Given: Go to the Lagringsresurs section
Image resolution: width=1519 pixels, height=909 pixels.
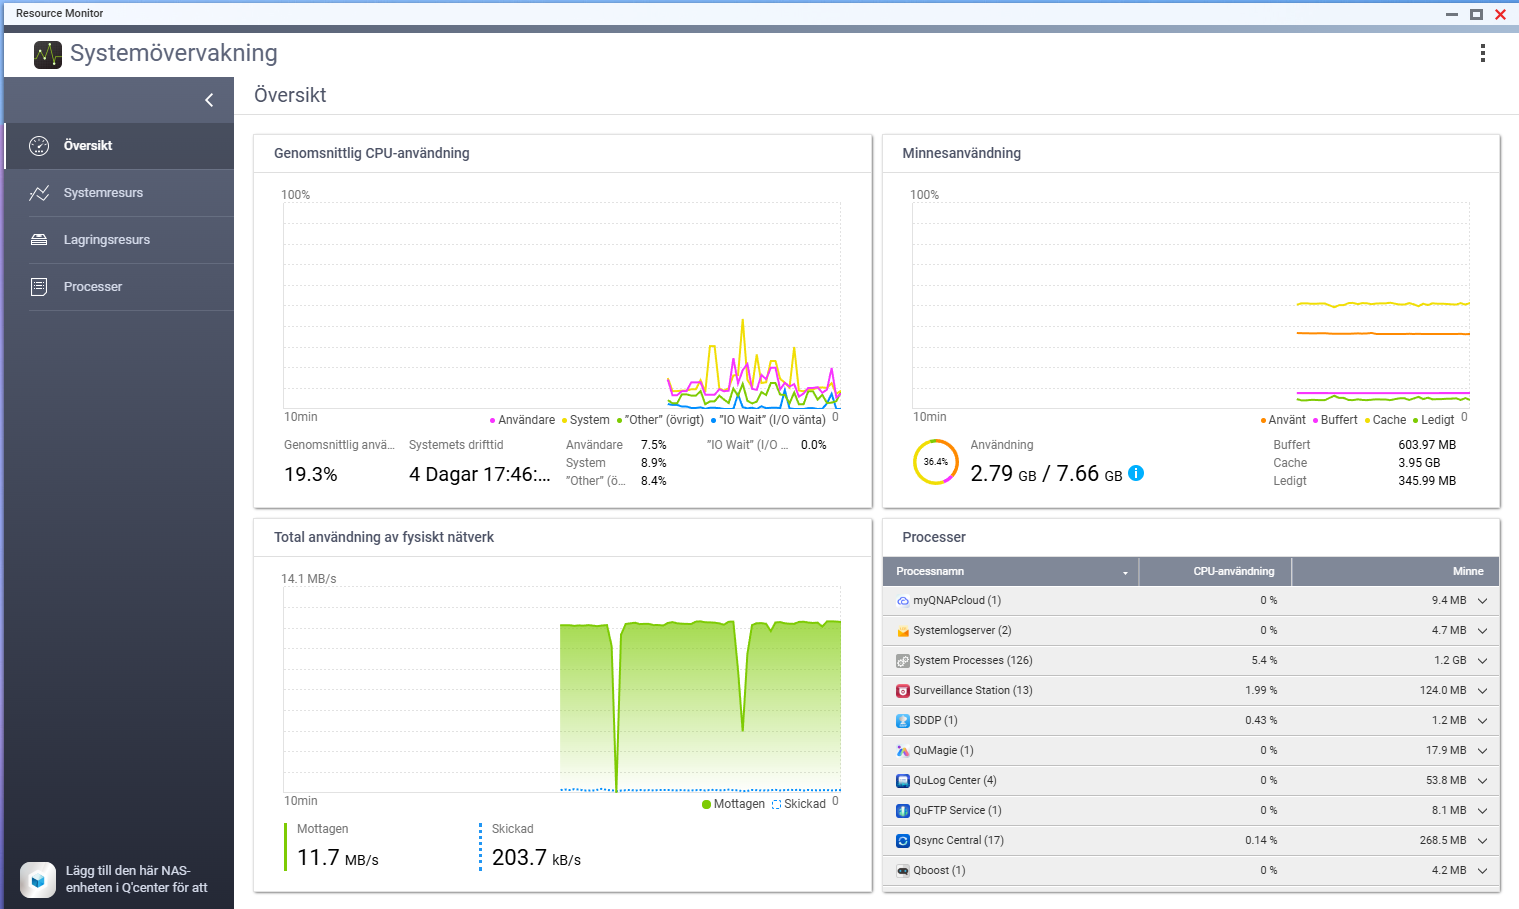Looking at the screenshot, I should click(x=106, y=240).
